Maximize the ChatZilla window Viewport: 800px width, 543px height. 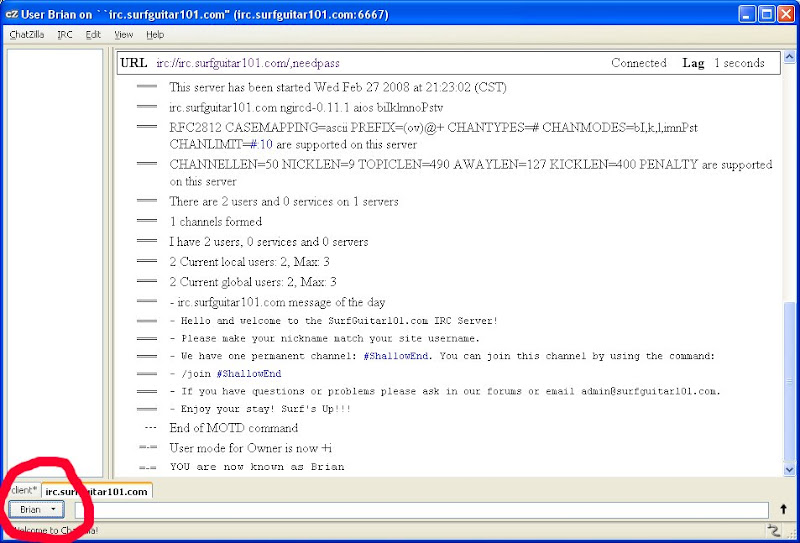763,13
